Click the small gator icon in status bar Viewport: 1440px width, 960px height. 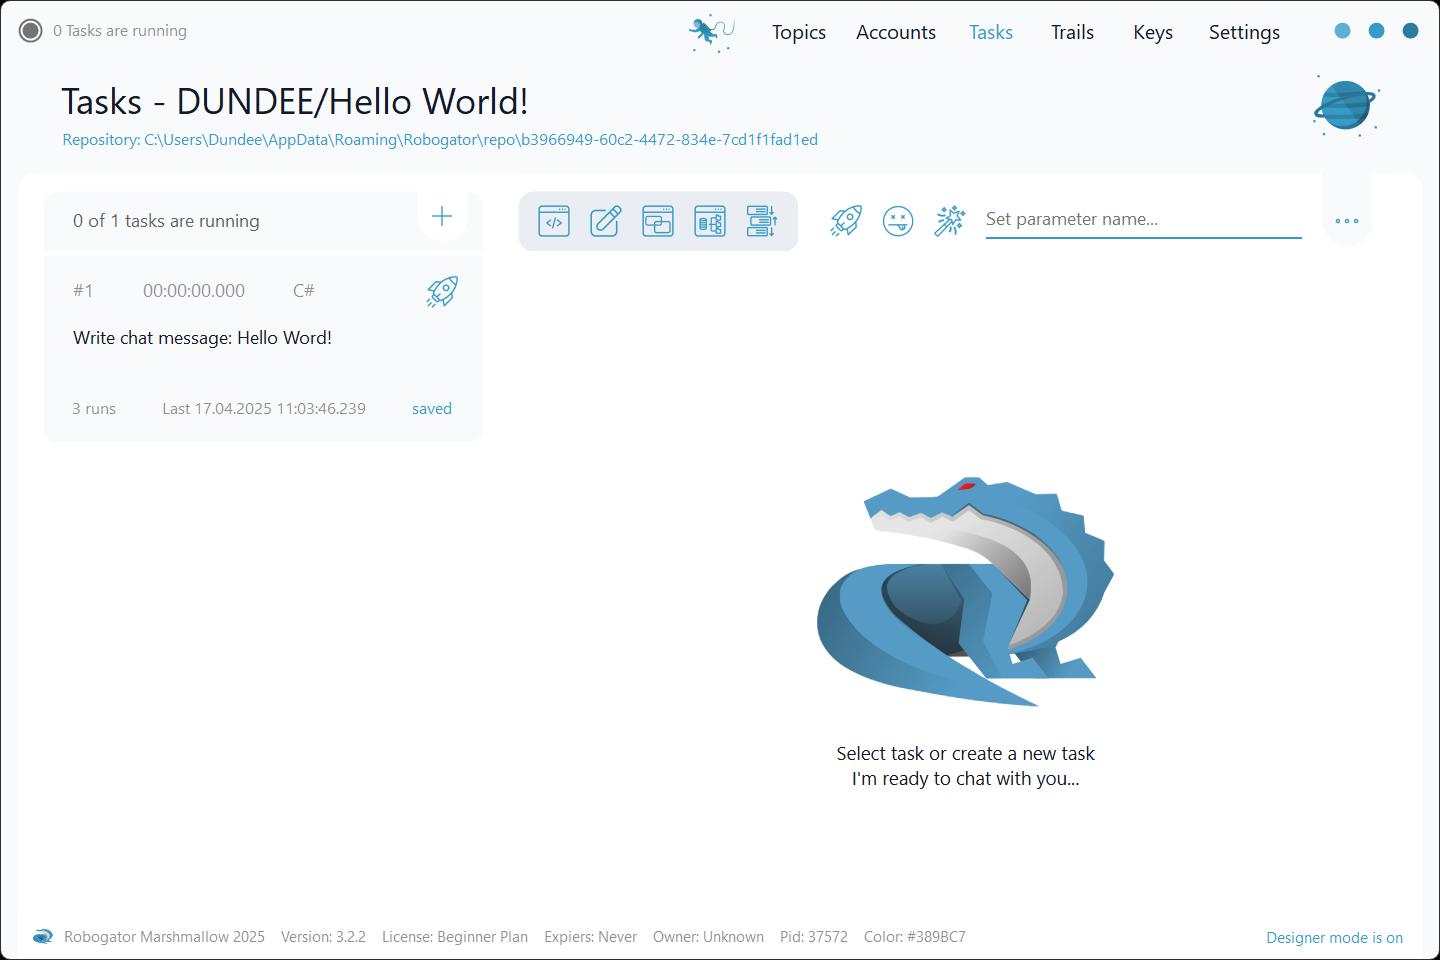(x=43, y=937)
